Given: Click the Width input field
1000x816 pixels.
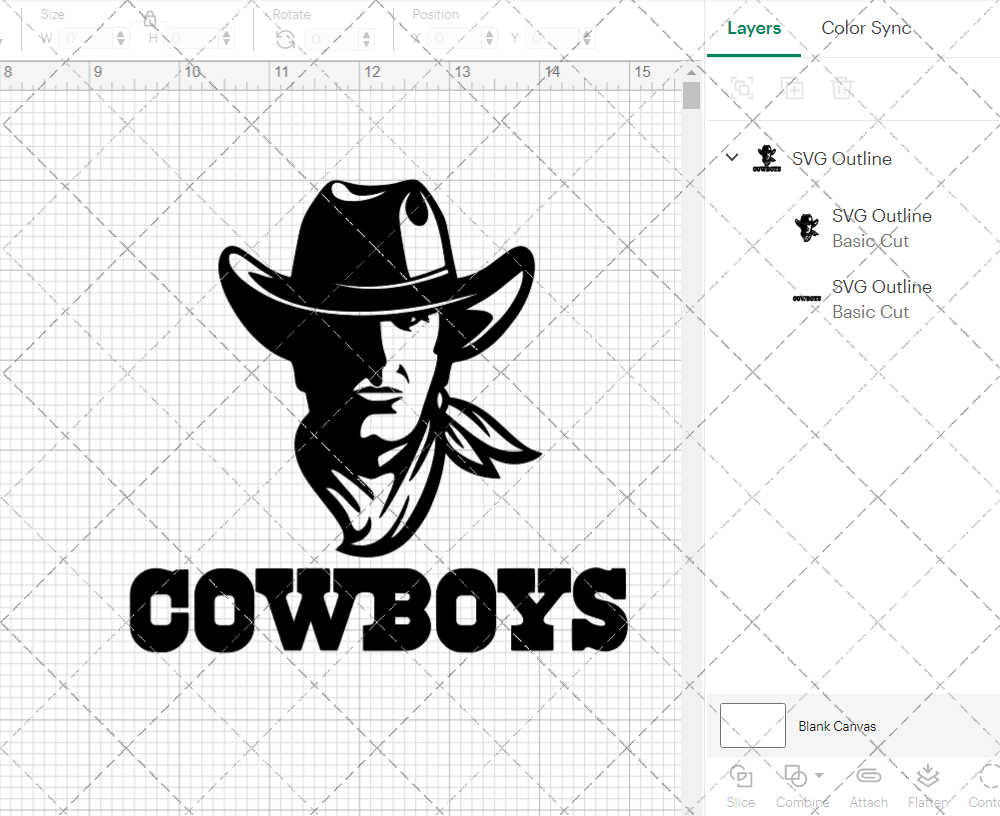Looking at the screenshot, I should click(x=86, y=39).
